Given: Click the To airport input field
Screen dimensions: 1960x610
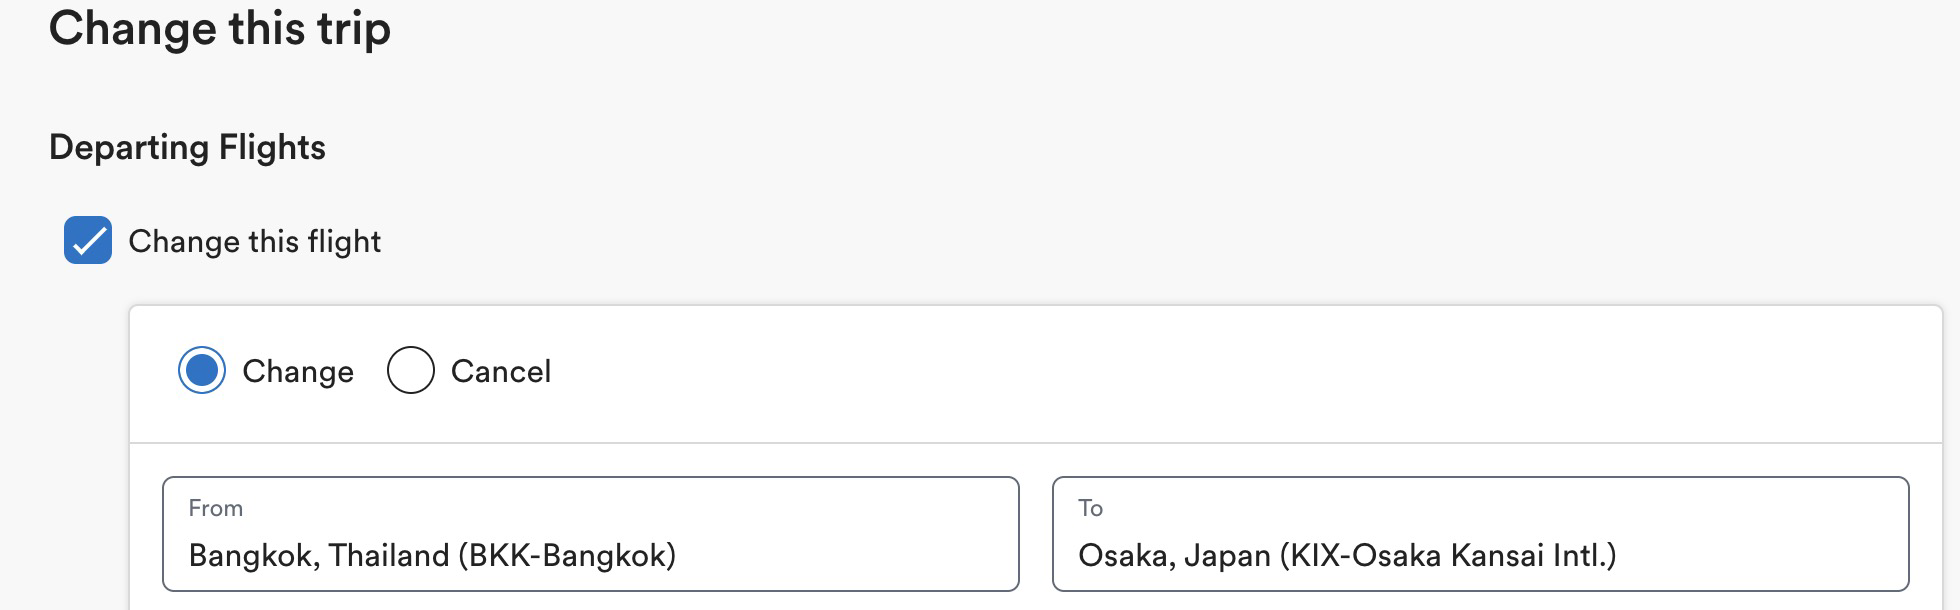Looking at the screenshot, I should 1480,534.
